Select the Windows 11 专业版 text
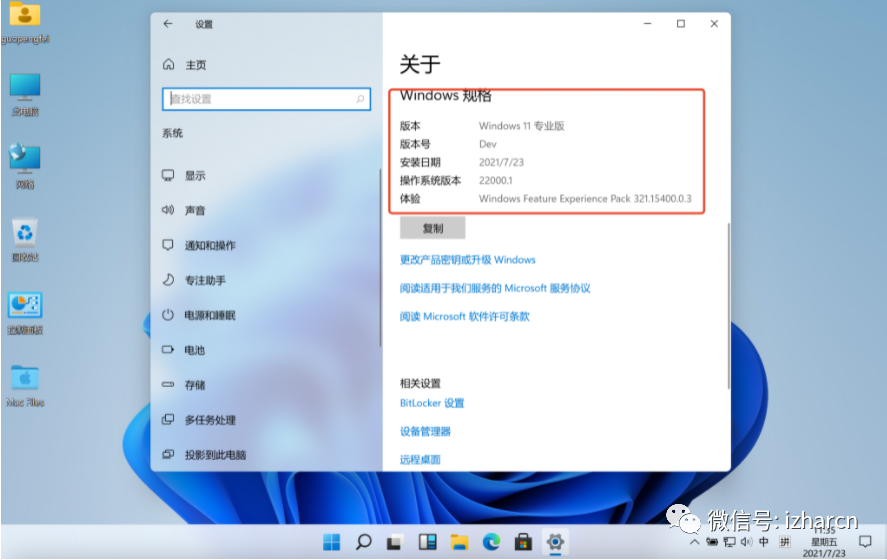The height and width of the screenshot is (560, 887). coord(522,126)
